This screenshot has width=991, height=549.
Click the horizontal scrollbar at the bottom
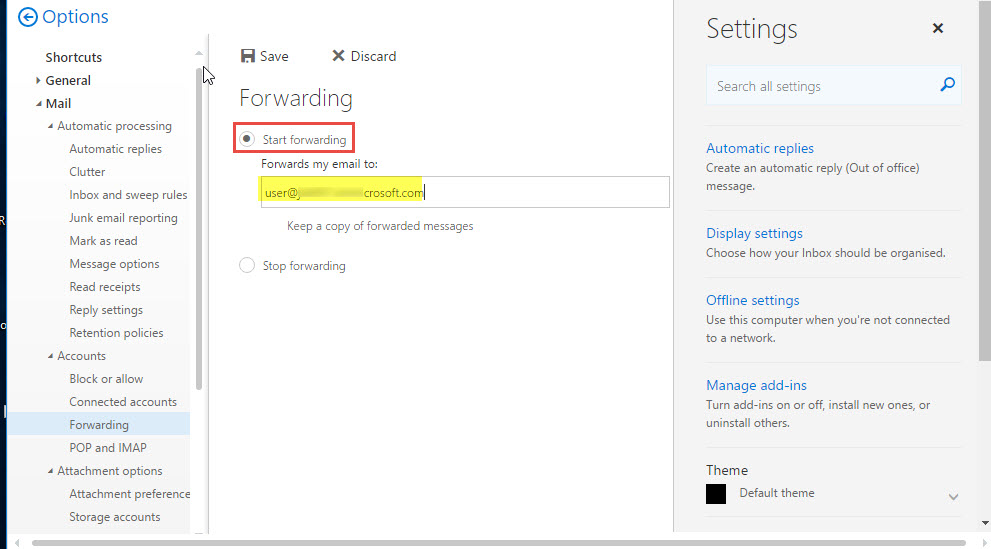coord(499,543)
